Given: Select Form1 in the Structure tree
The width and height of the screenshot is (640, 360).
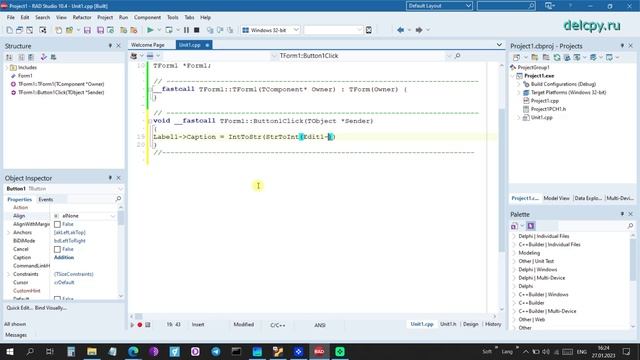Looking at the screenshot, I should tap(25, 76).
